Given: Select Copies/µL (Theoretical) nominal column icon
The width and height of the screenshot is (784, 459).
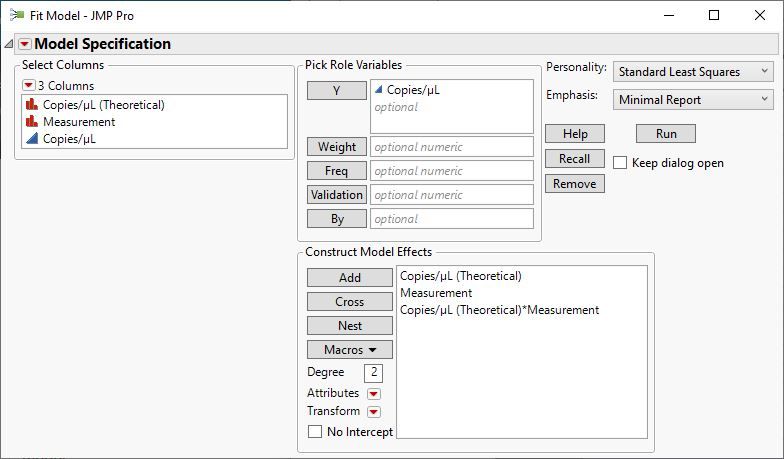Looking at the screenshot, I should 31,105.
